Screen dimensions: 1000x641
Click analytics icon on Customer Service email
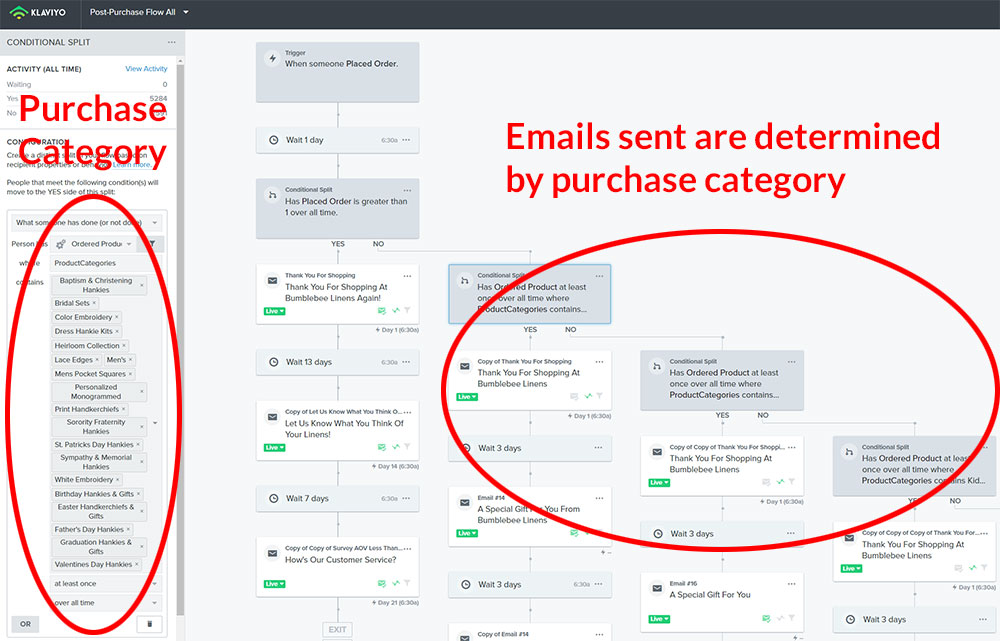coord(395,584)
